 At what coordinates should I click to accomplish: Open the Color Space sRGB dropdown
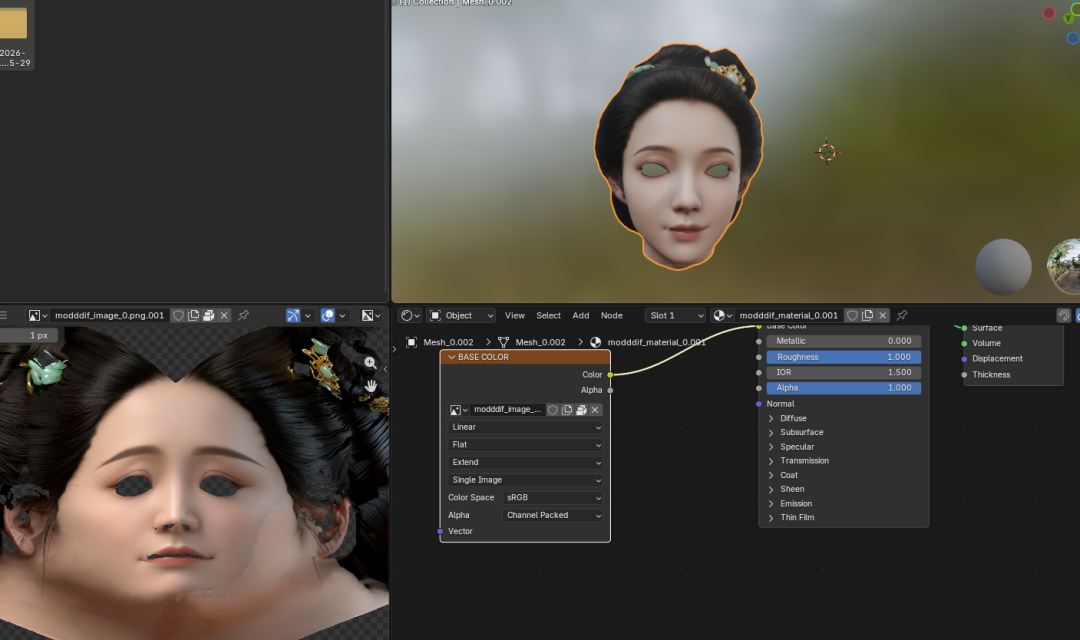point(554,498)
